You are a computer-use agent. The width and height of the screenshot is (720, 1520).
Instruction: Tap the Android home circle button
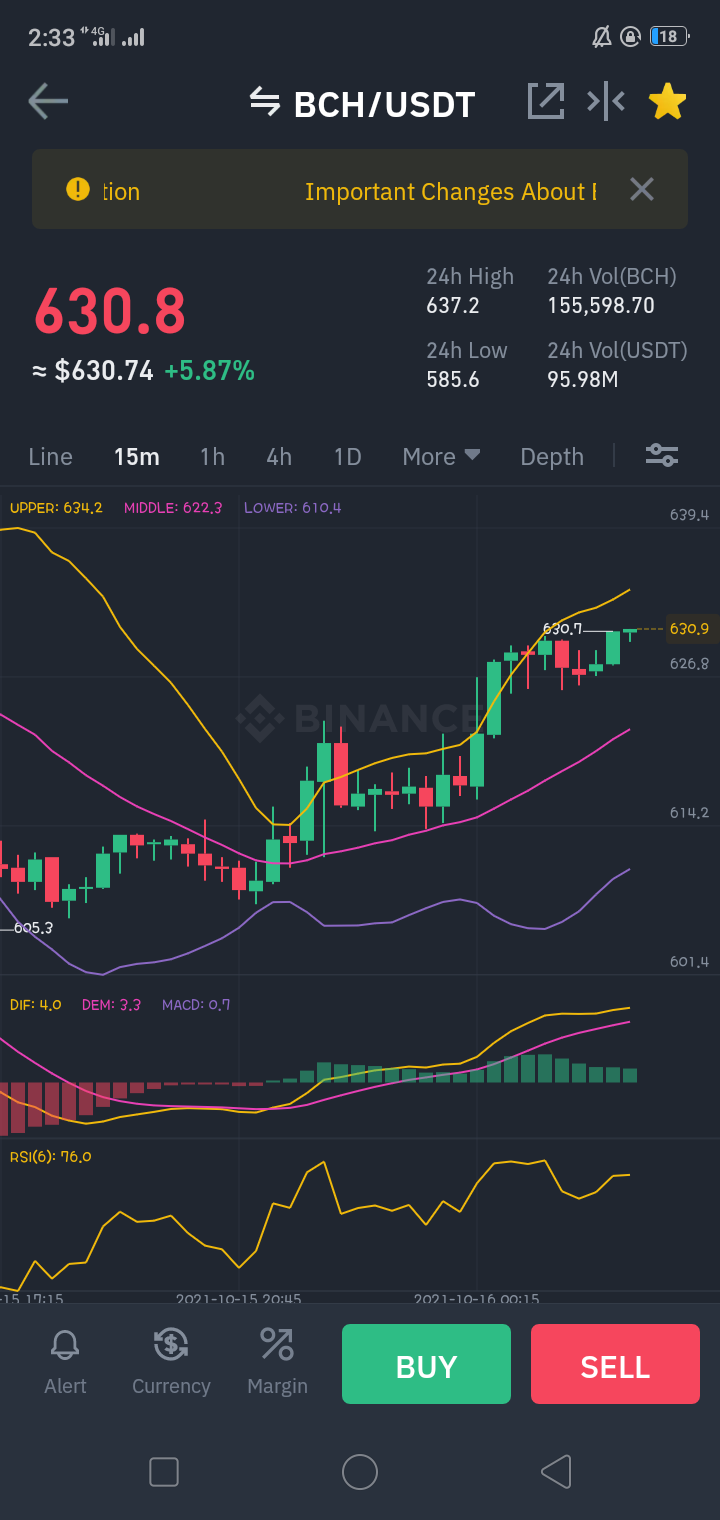pos(360,1472)
